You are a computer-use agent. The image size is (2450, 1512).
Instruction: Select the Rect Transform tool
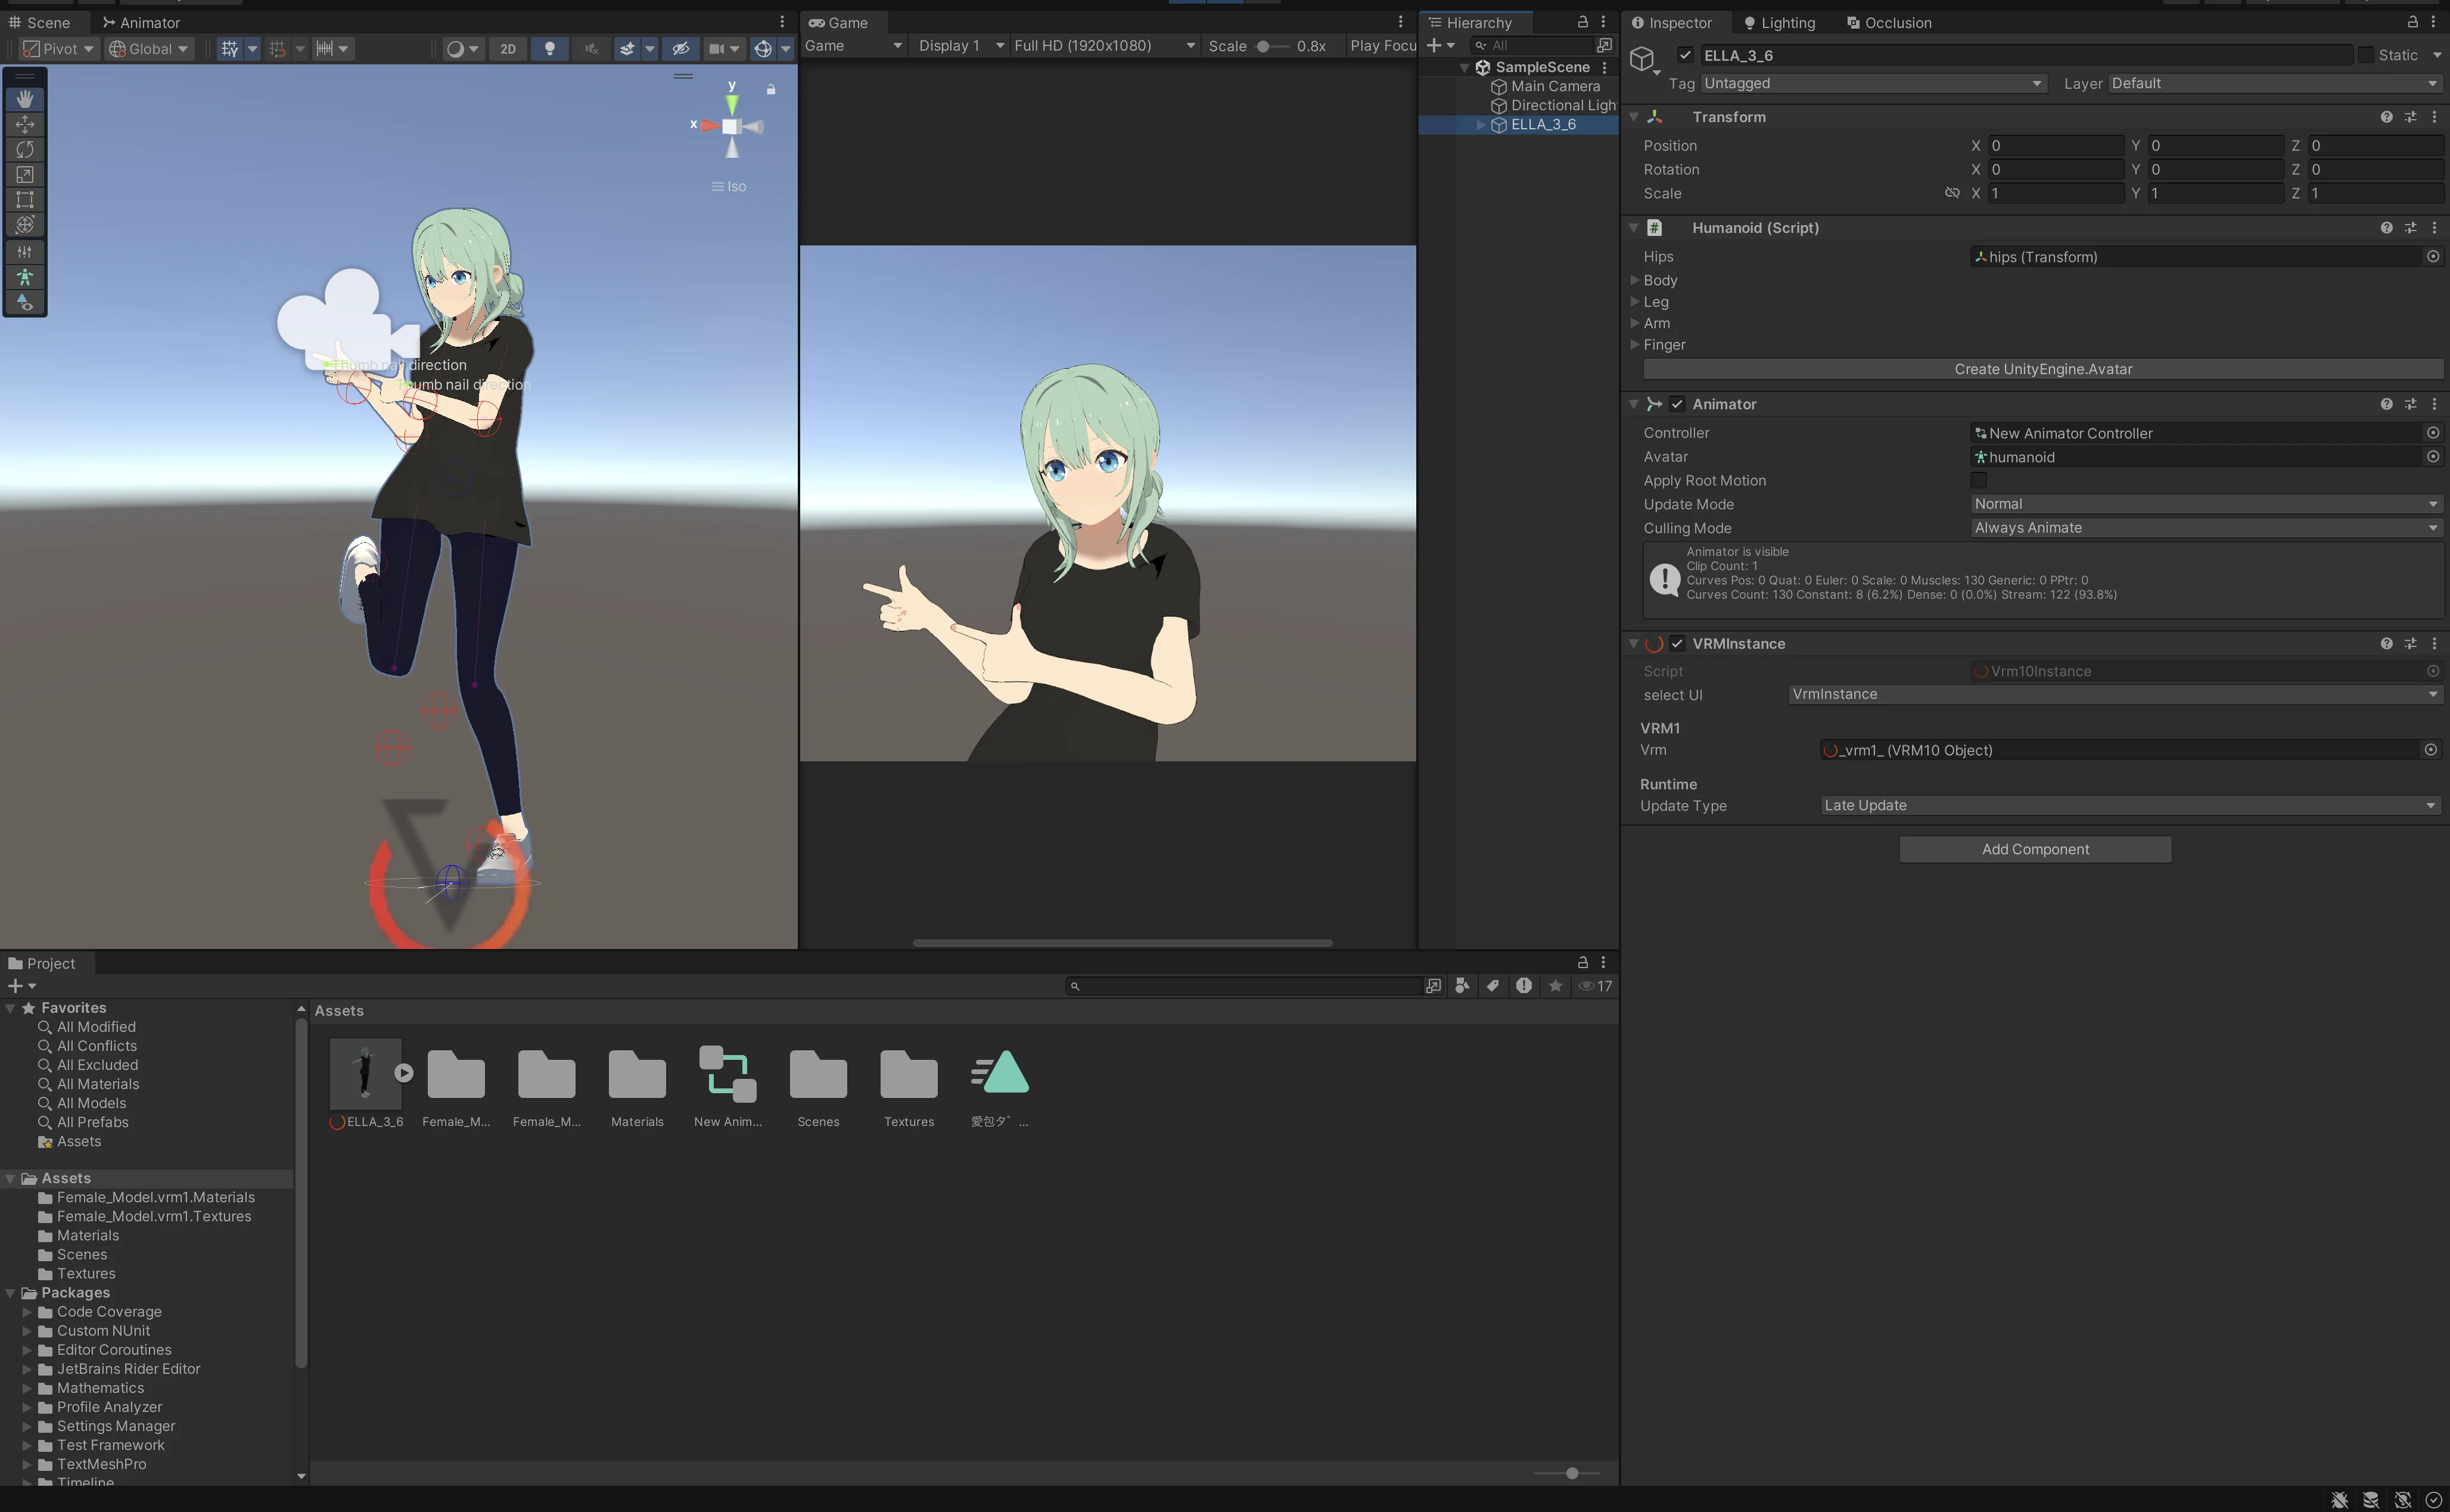point(25,199)
